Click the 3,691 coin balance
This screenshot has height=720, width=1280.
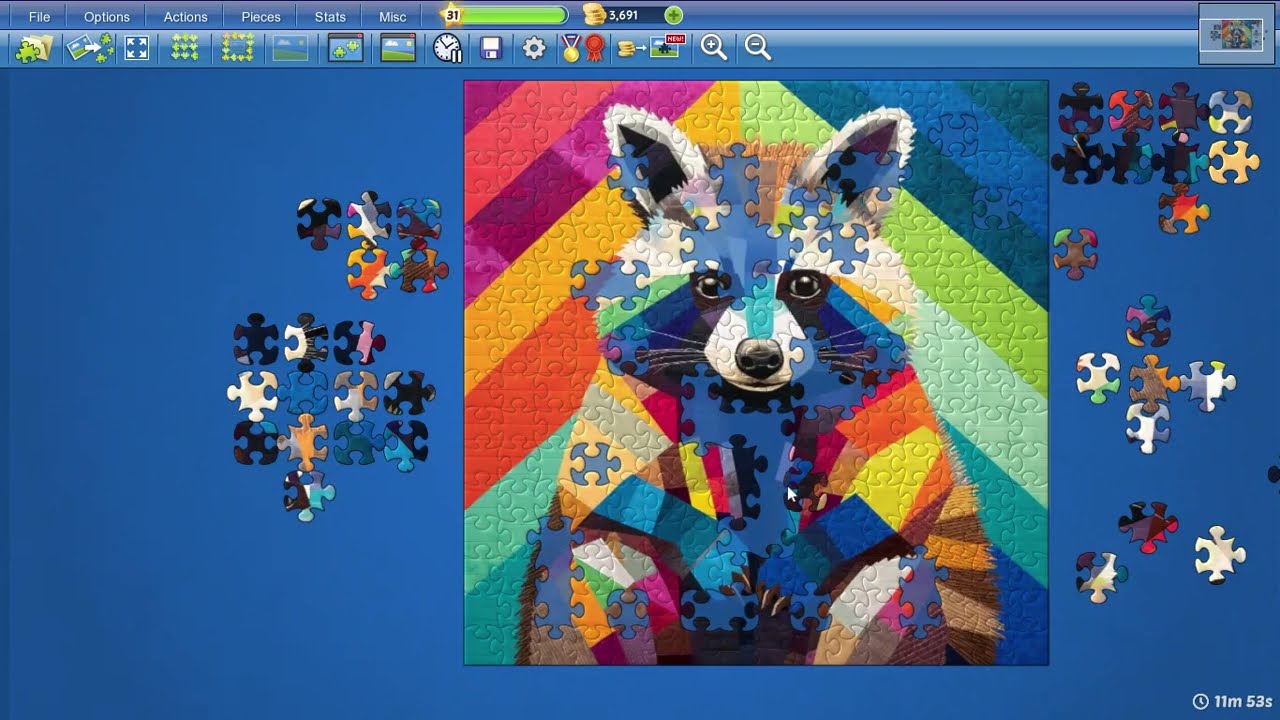click(623, 15)
